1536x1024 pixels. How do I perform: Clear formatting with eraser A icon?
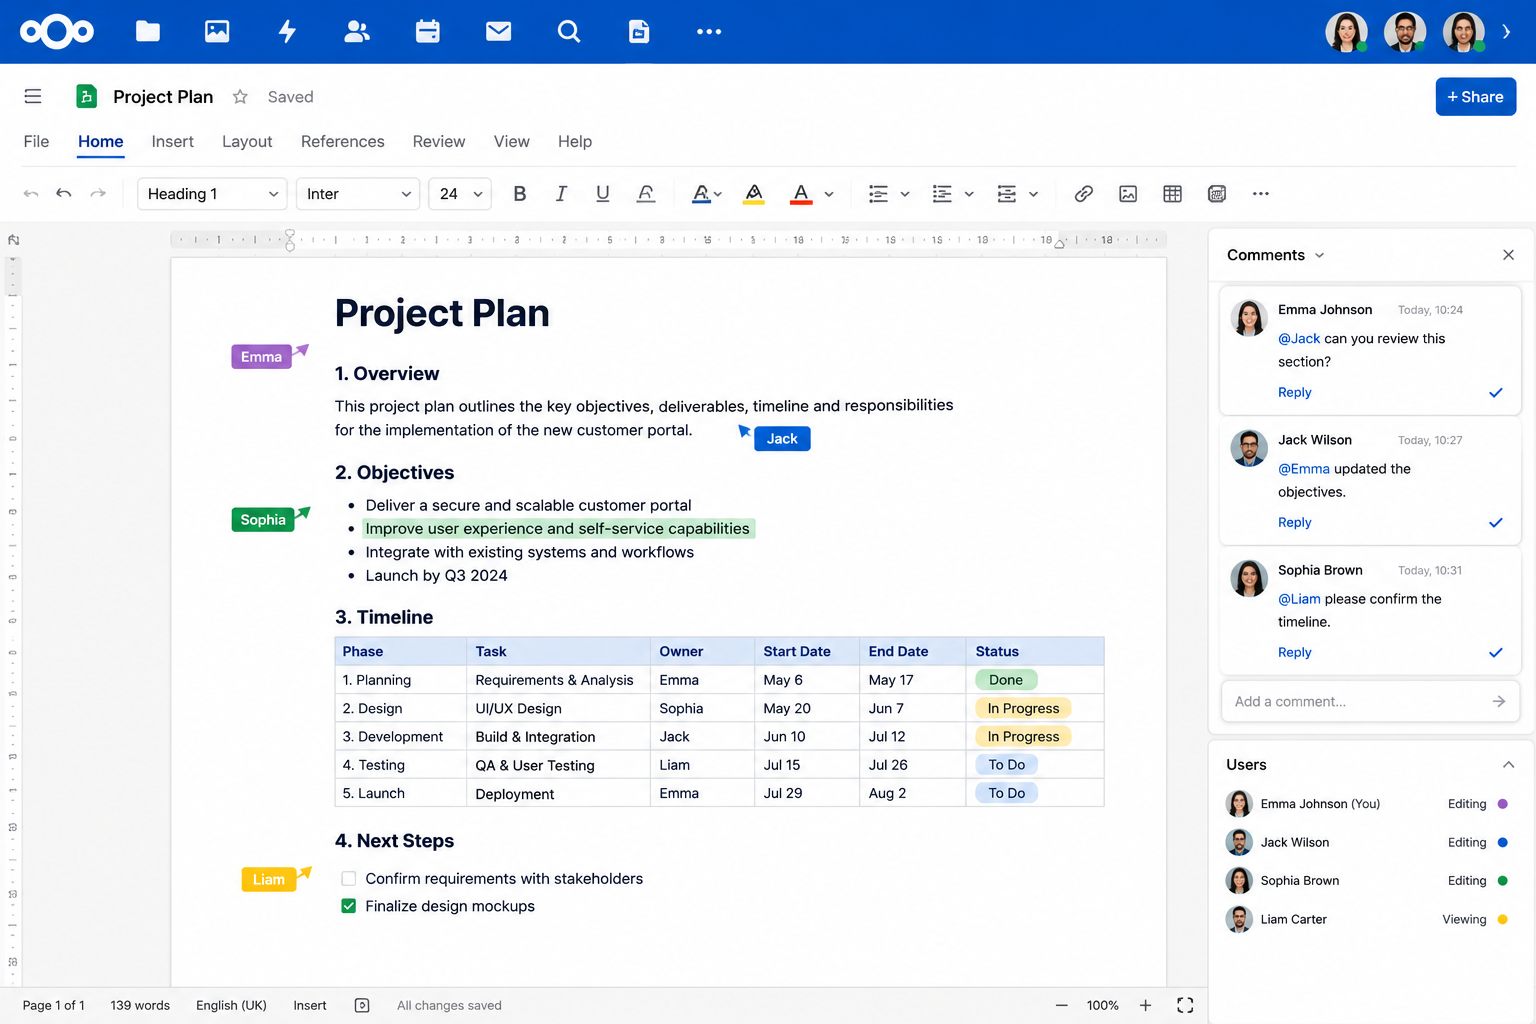coord(646,194)
